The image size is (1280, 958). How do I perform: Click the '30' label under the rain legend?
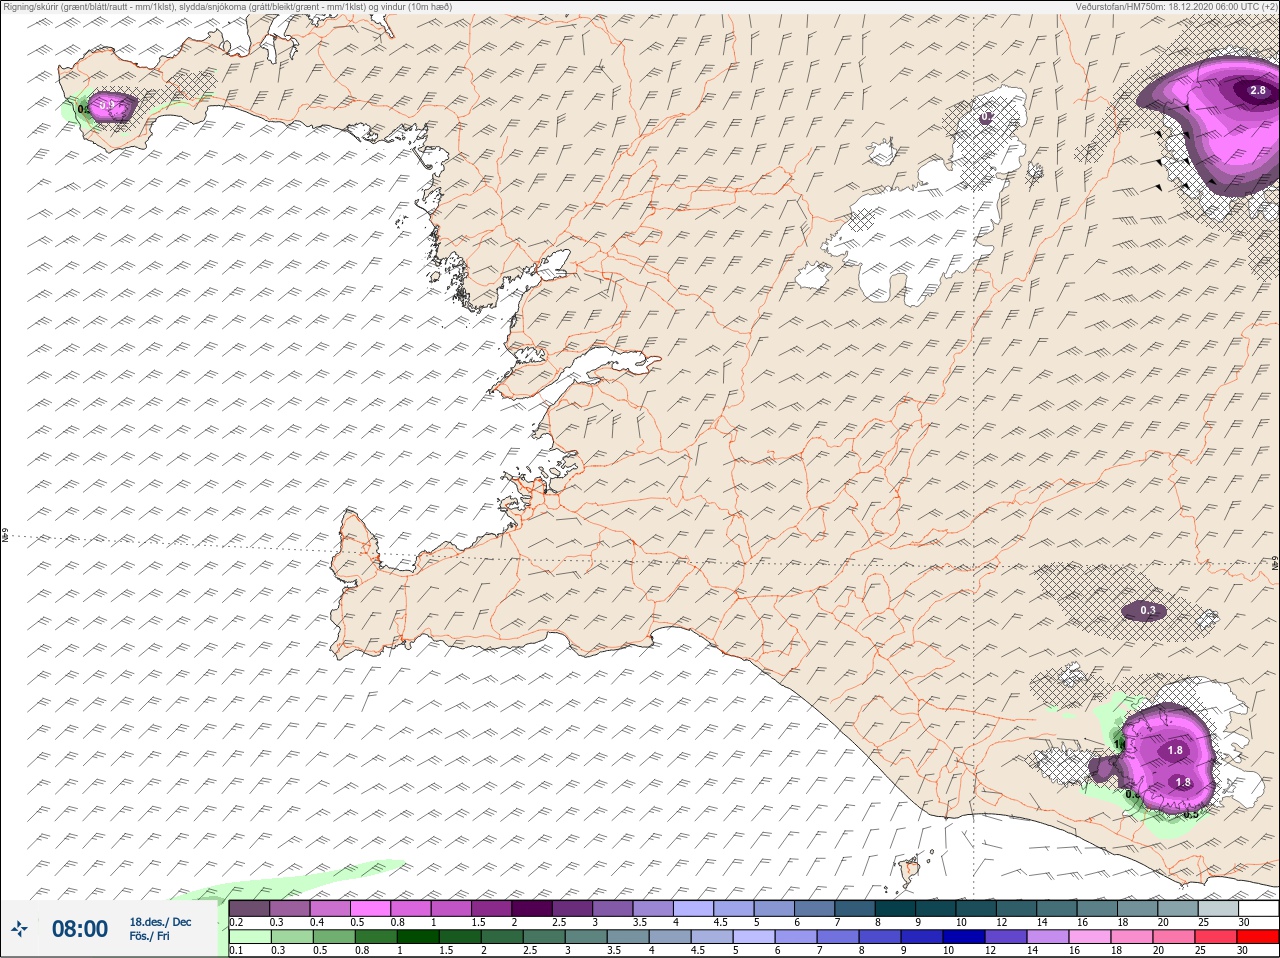pyautogui.click(x=1243, y=950)
